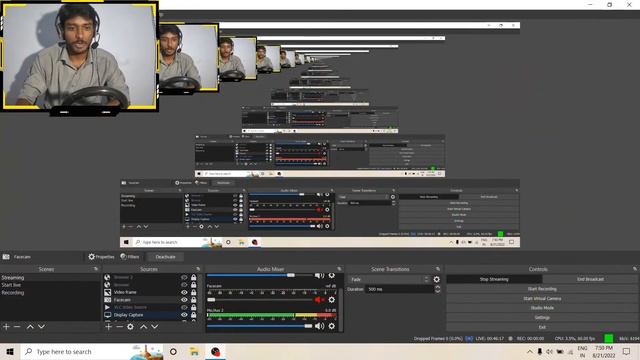The image size is (640, 360).
Task: Click the Exit button in Controls
Action: 542,327
